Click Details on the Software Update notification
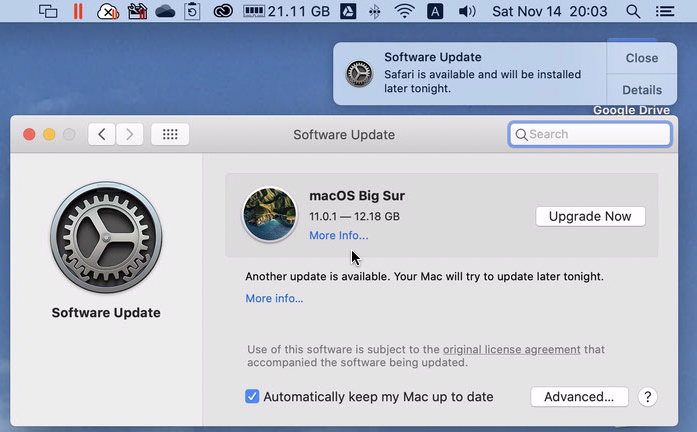The image size is (697, 432). point(642,90)
